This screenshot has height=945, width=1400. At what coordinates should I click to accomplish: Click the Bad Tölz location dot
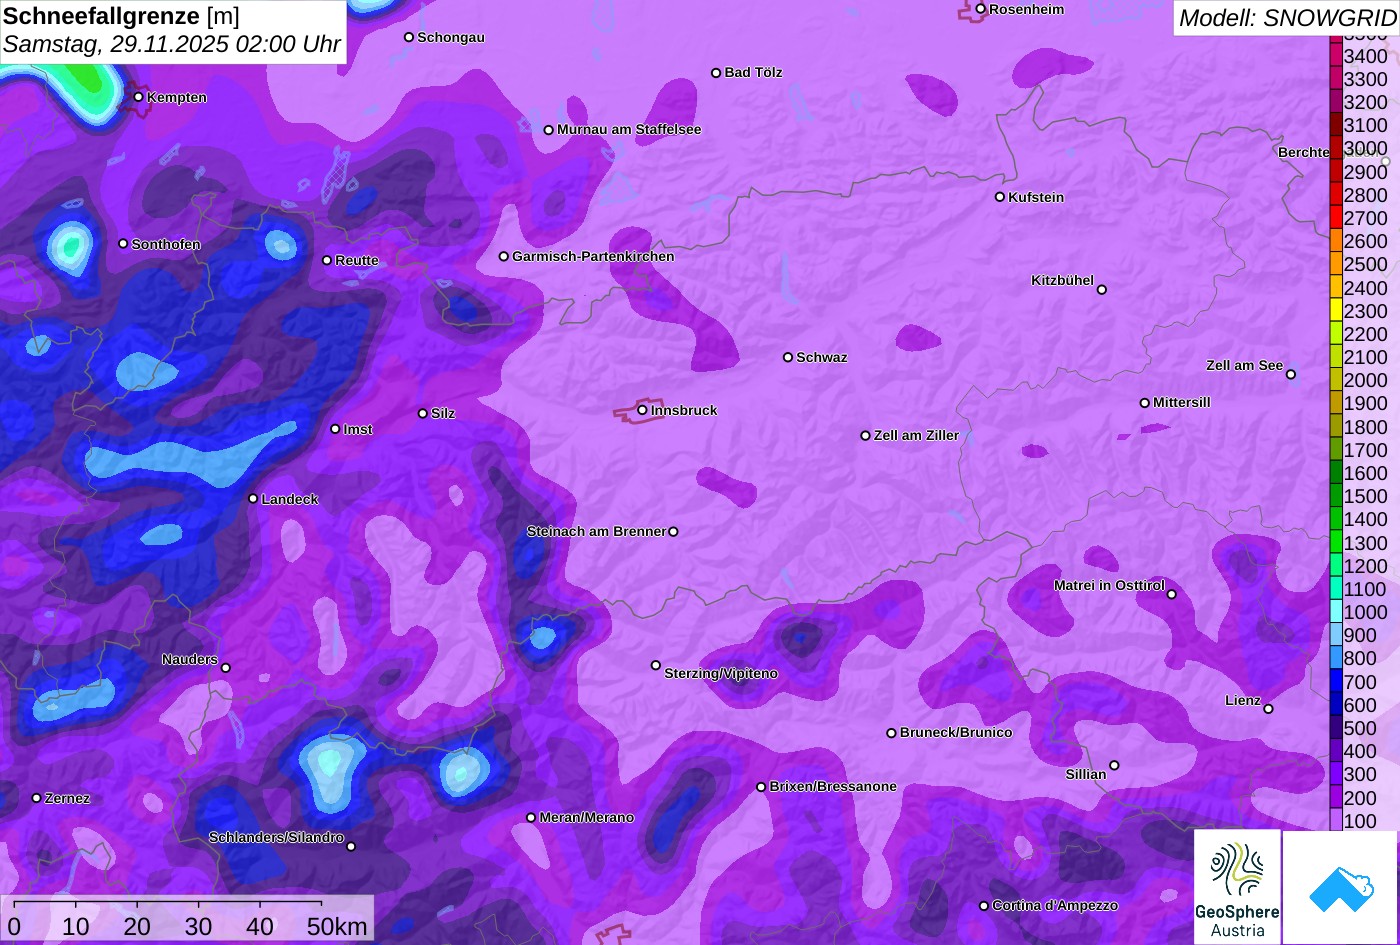click(x=715, y=73)
